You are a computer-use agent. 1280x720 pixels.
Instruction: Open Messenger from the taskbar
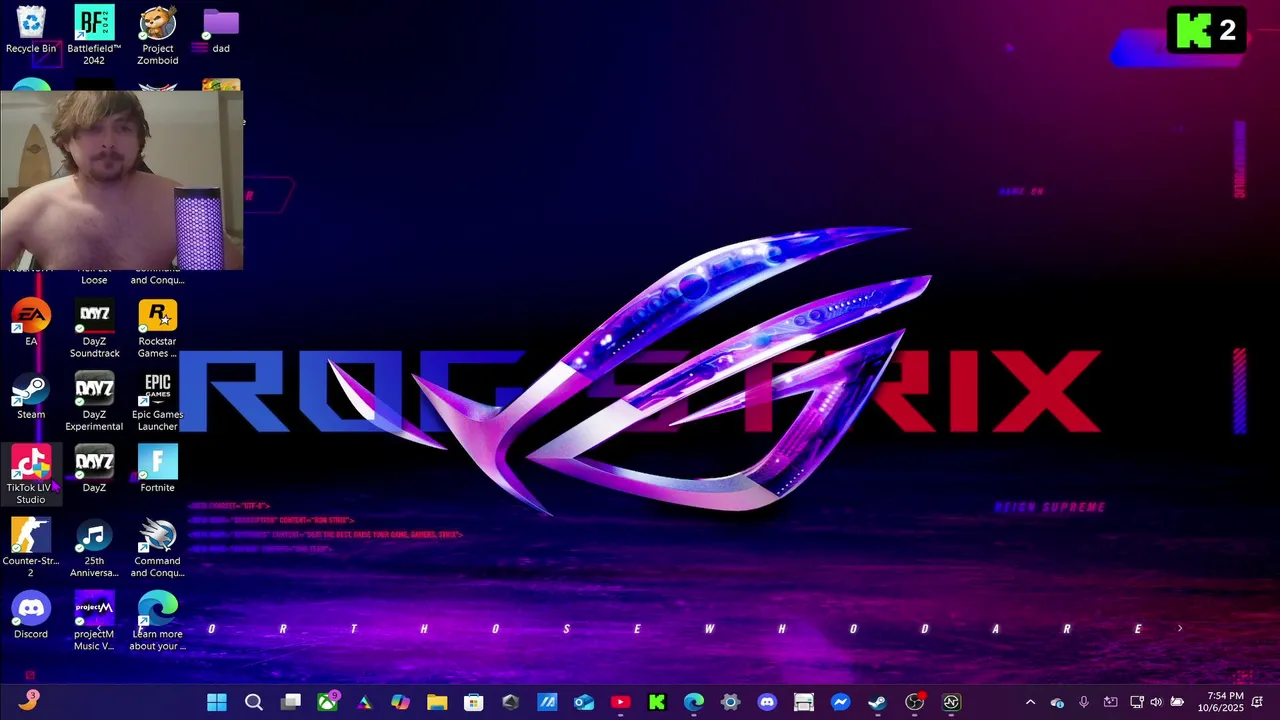point(840,702)
